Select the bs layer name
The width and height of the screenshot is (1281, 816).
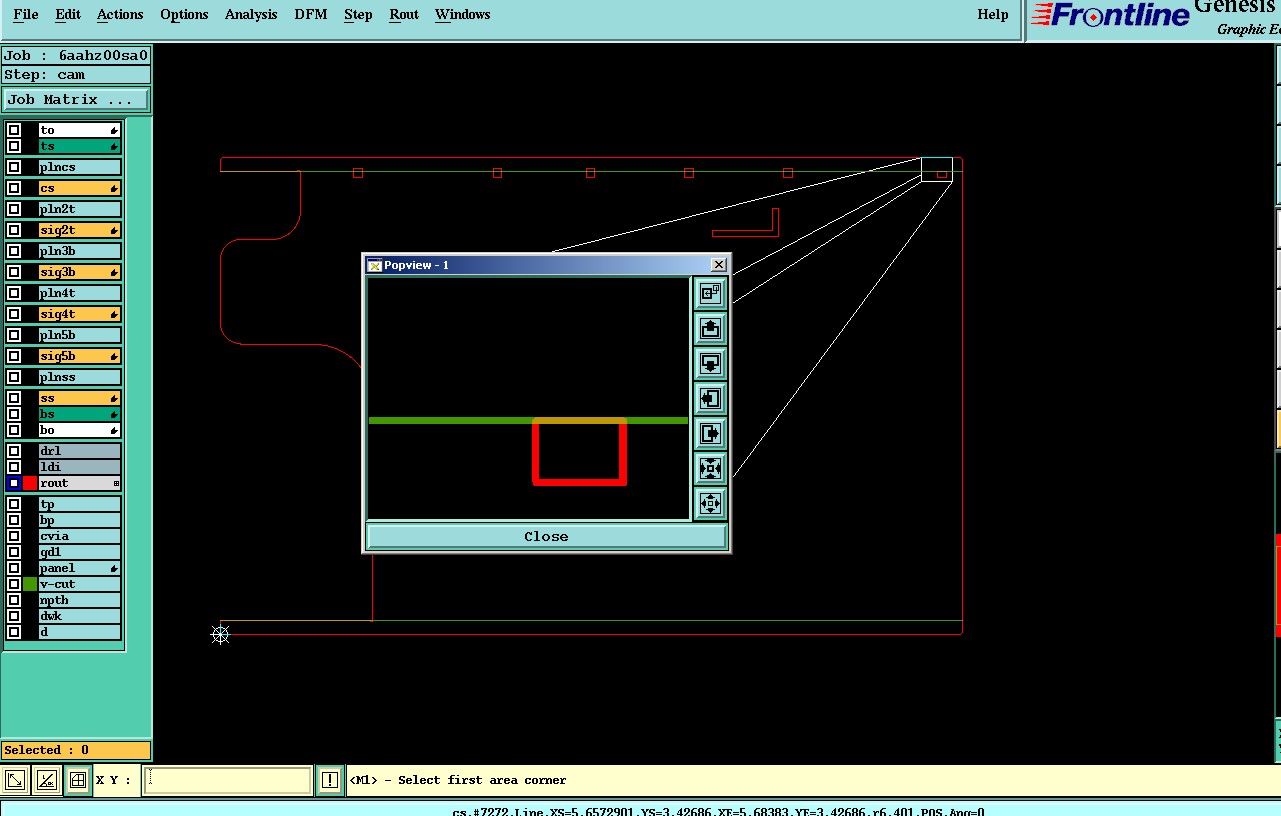pyautogui.click(x=79, y=414)
